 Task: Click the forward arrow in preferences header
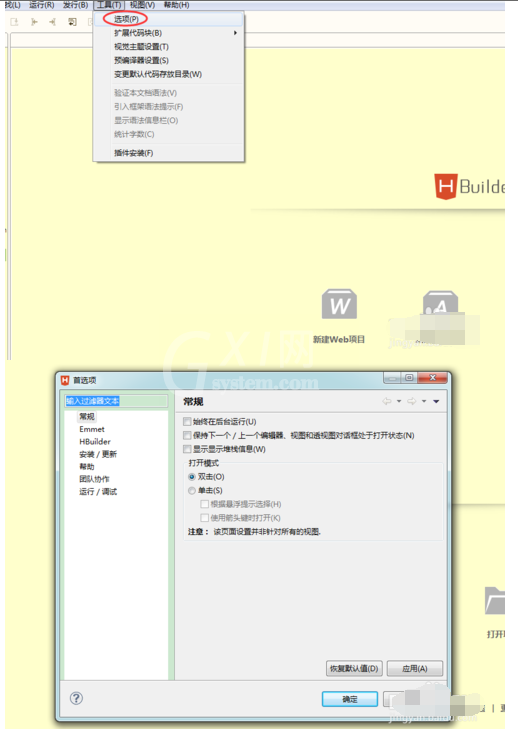point(412,401)
